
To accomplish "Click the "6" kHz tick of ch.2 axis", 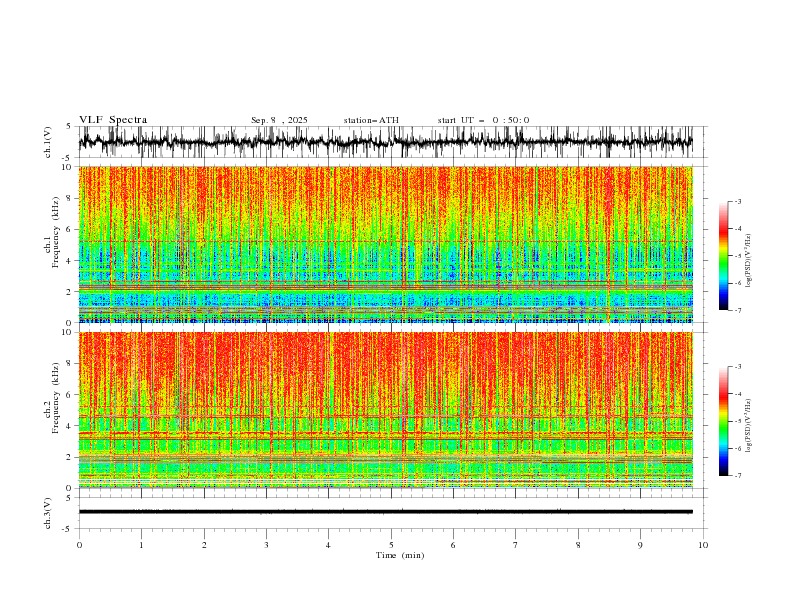I will (x=71, y=394).
